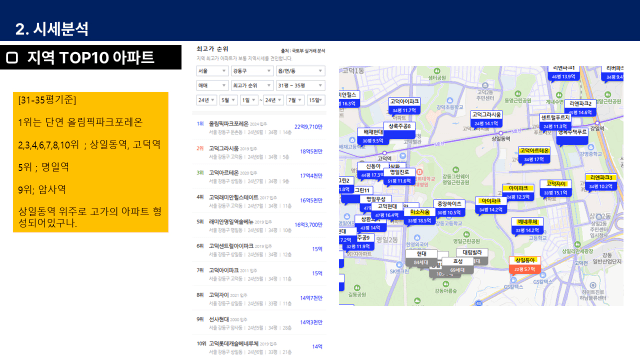Click the gray 현대 map marker

422,259
